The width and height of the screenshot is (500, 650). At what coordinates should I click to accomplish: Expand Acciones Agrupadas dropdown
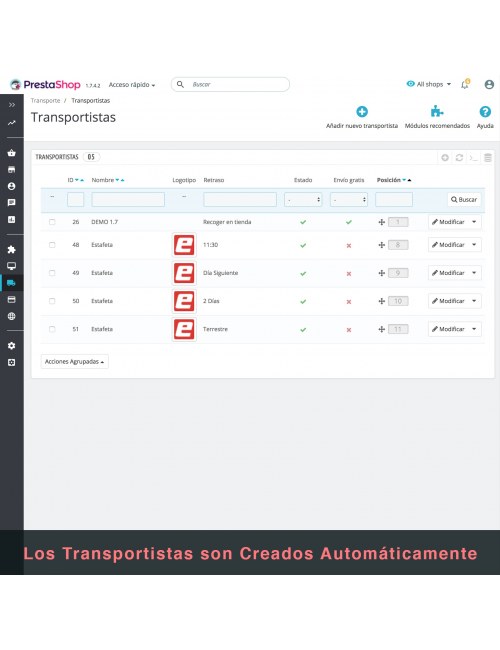[x=75, y=361]
